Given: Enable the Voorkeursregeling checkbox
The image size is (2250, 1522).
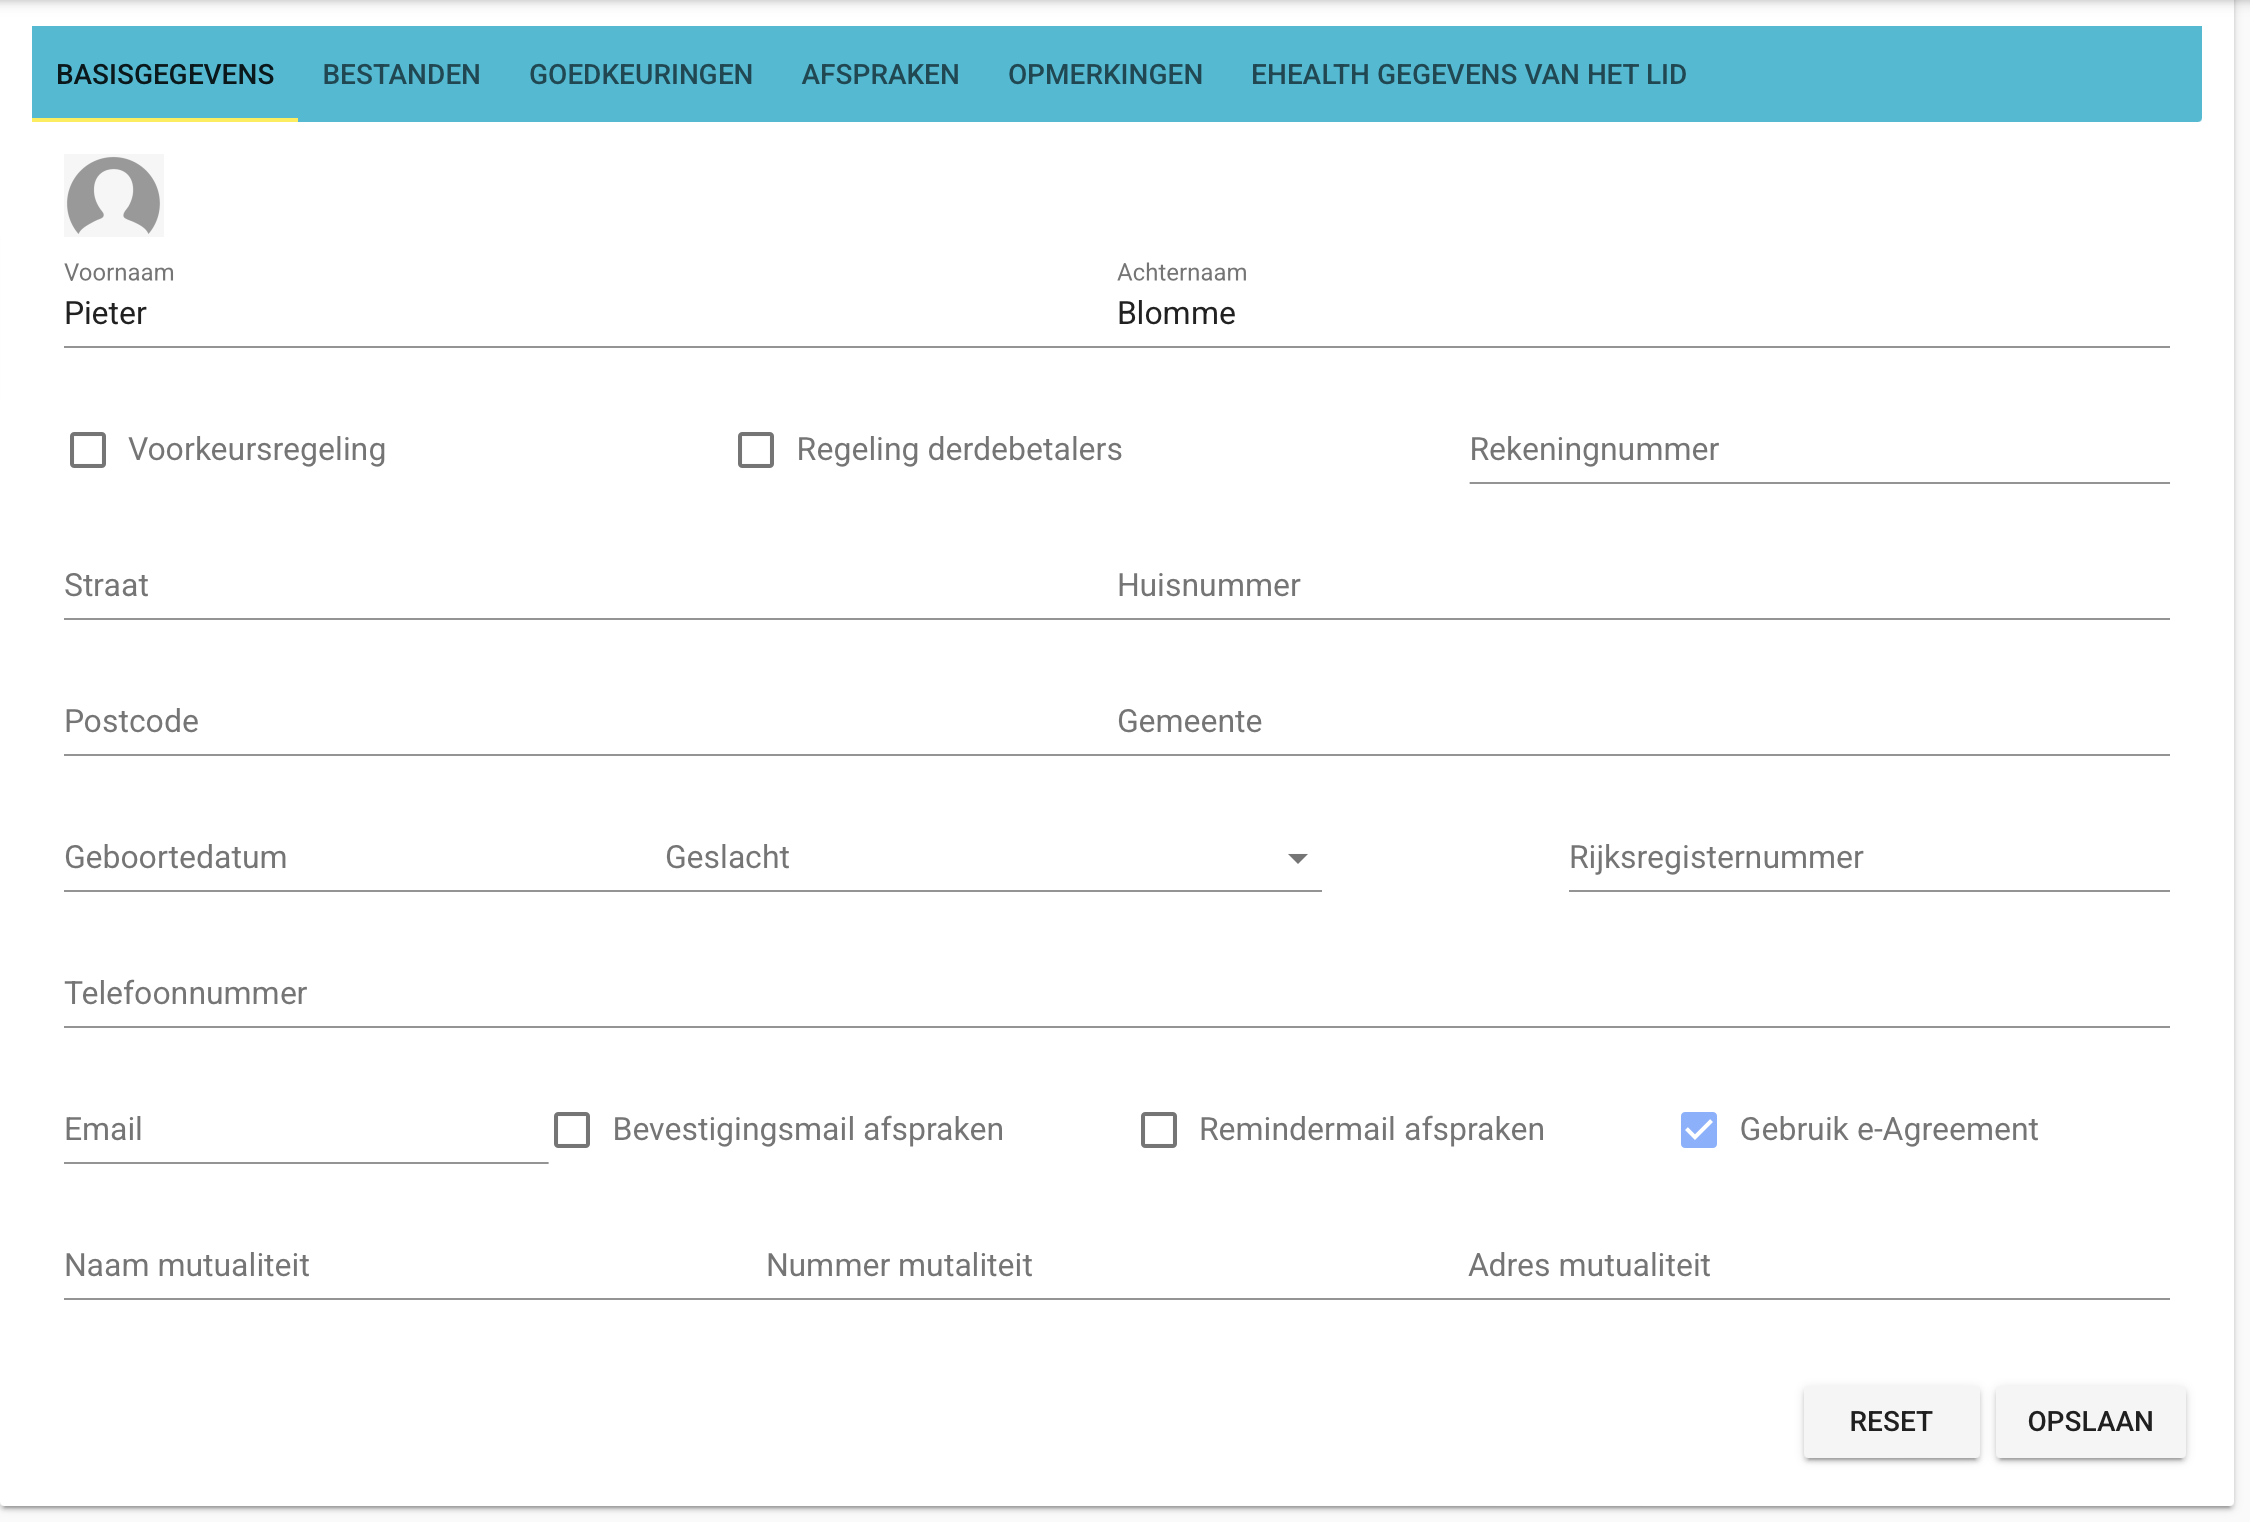Looking at the screenshot, I should pyautogui.click(x=88, y=451).
